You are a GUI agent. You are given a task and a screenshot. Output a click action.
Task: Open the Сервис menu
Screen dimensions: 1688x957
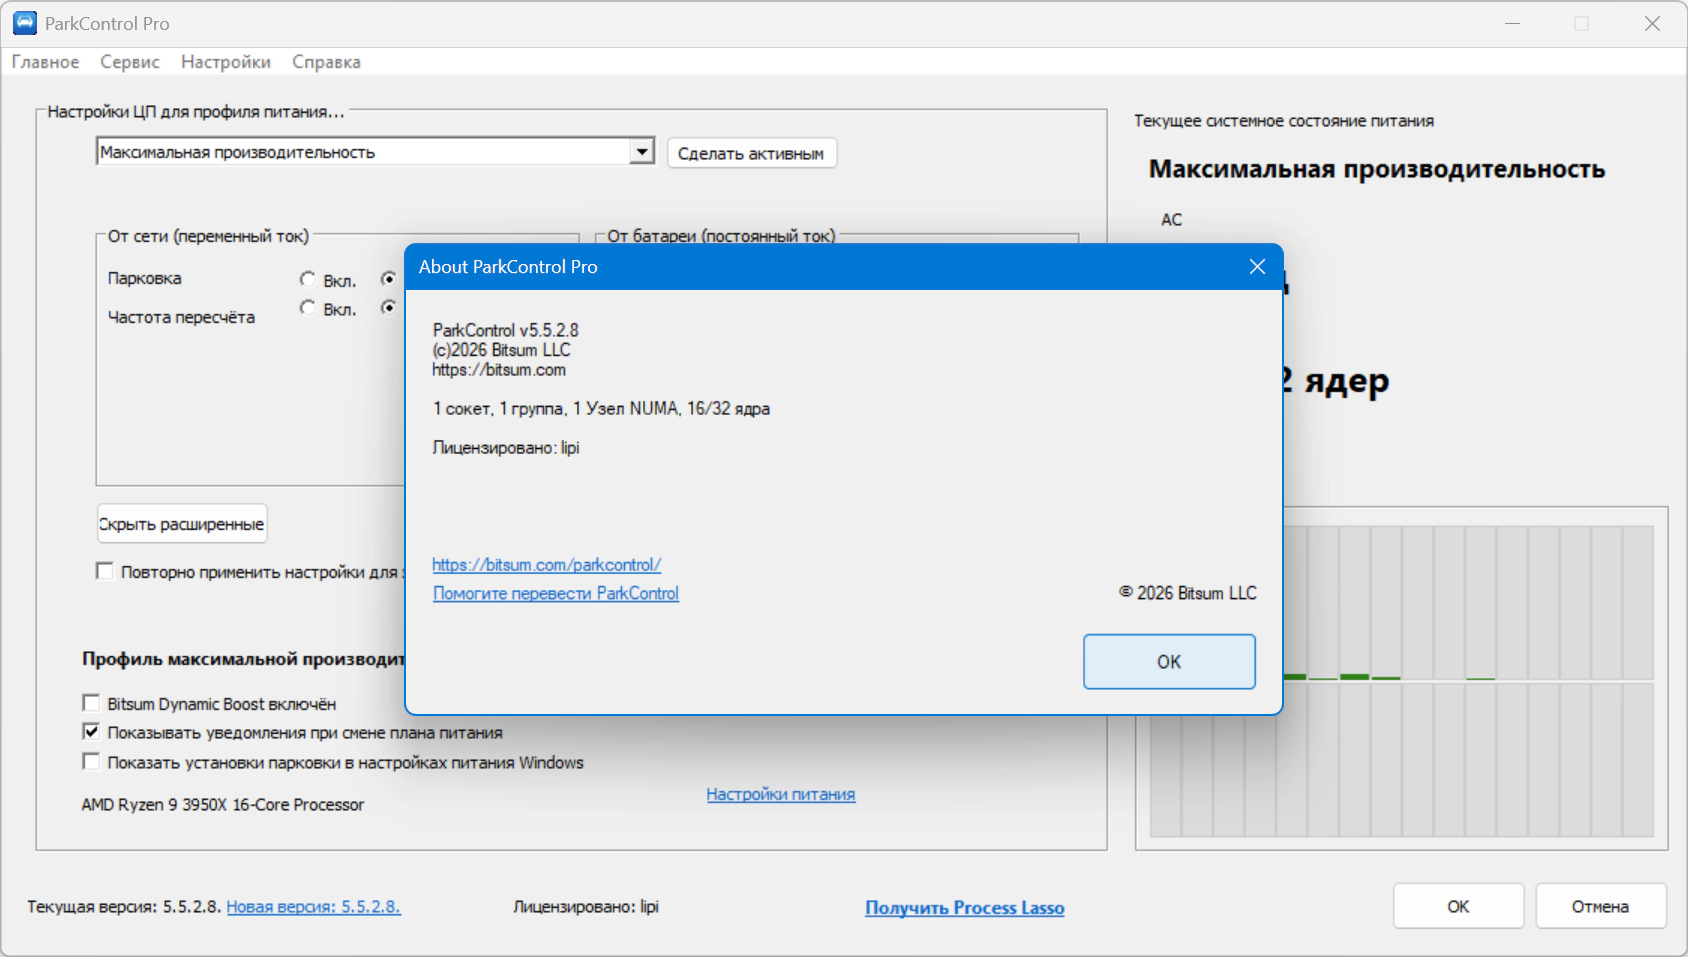130,62
